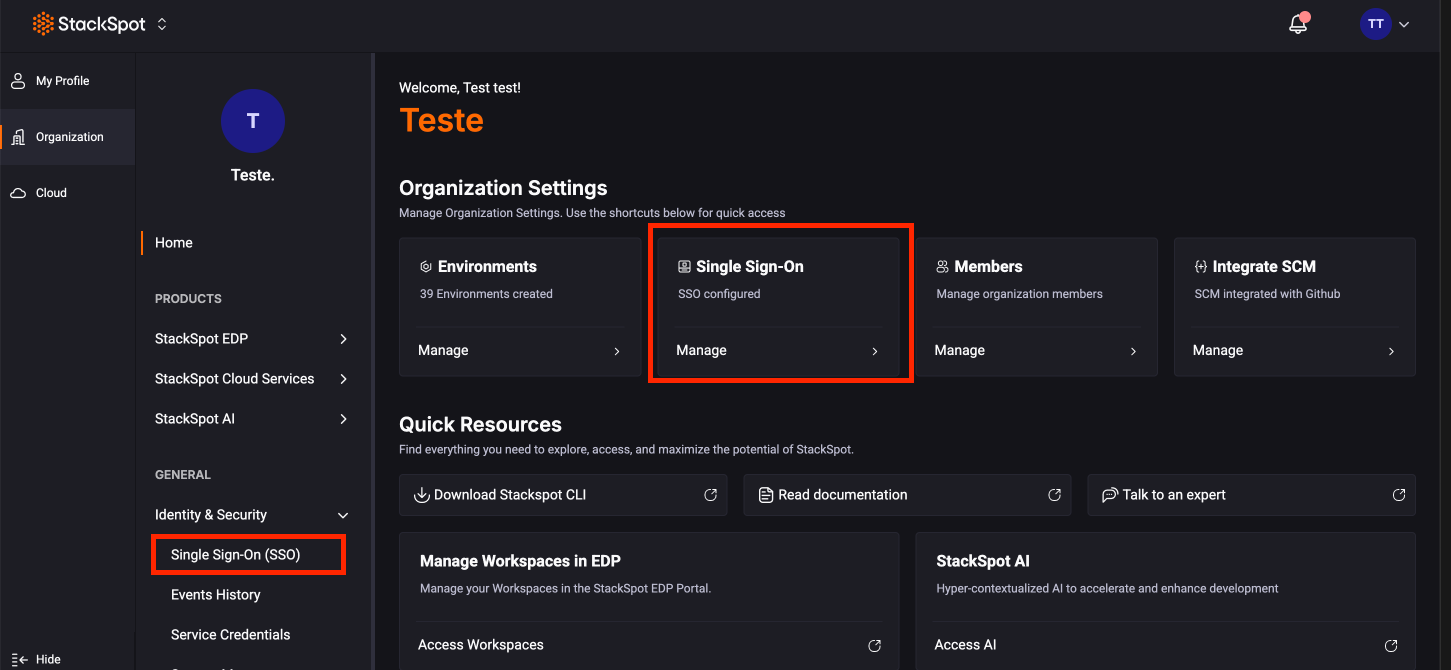Open the notifications bell
The image size is (1451, 670).
click(x=1297, y=23)
